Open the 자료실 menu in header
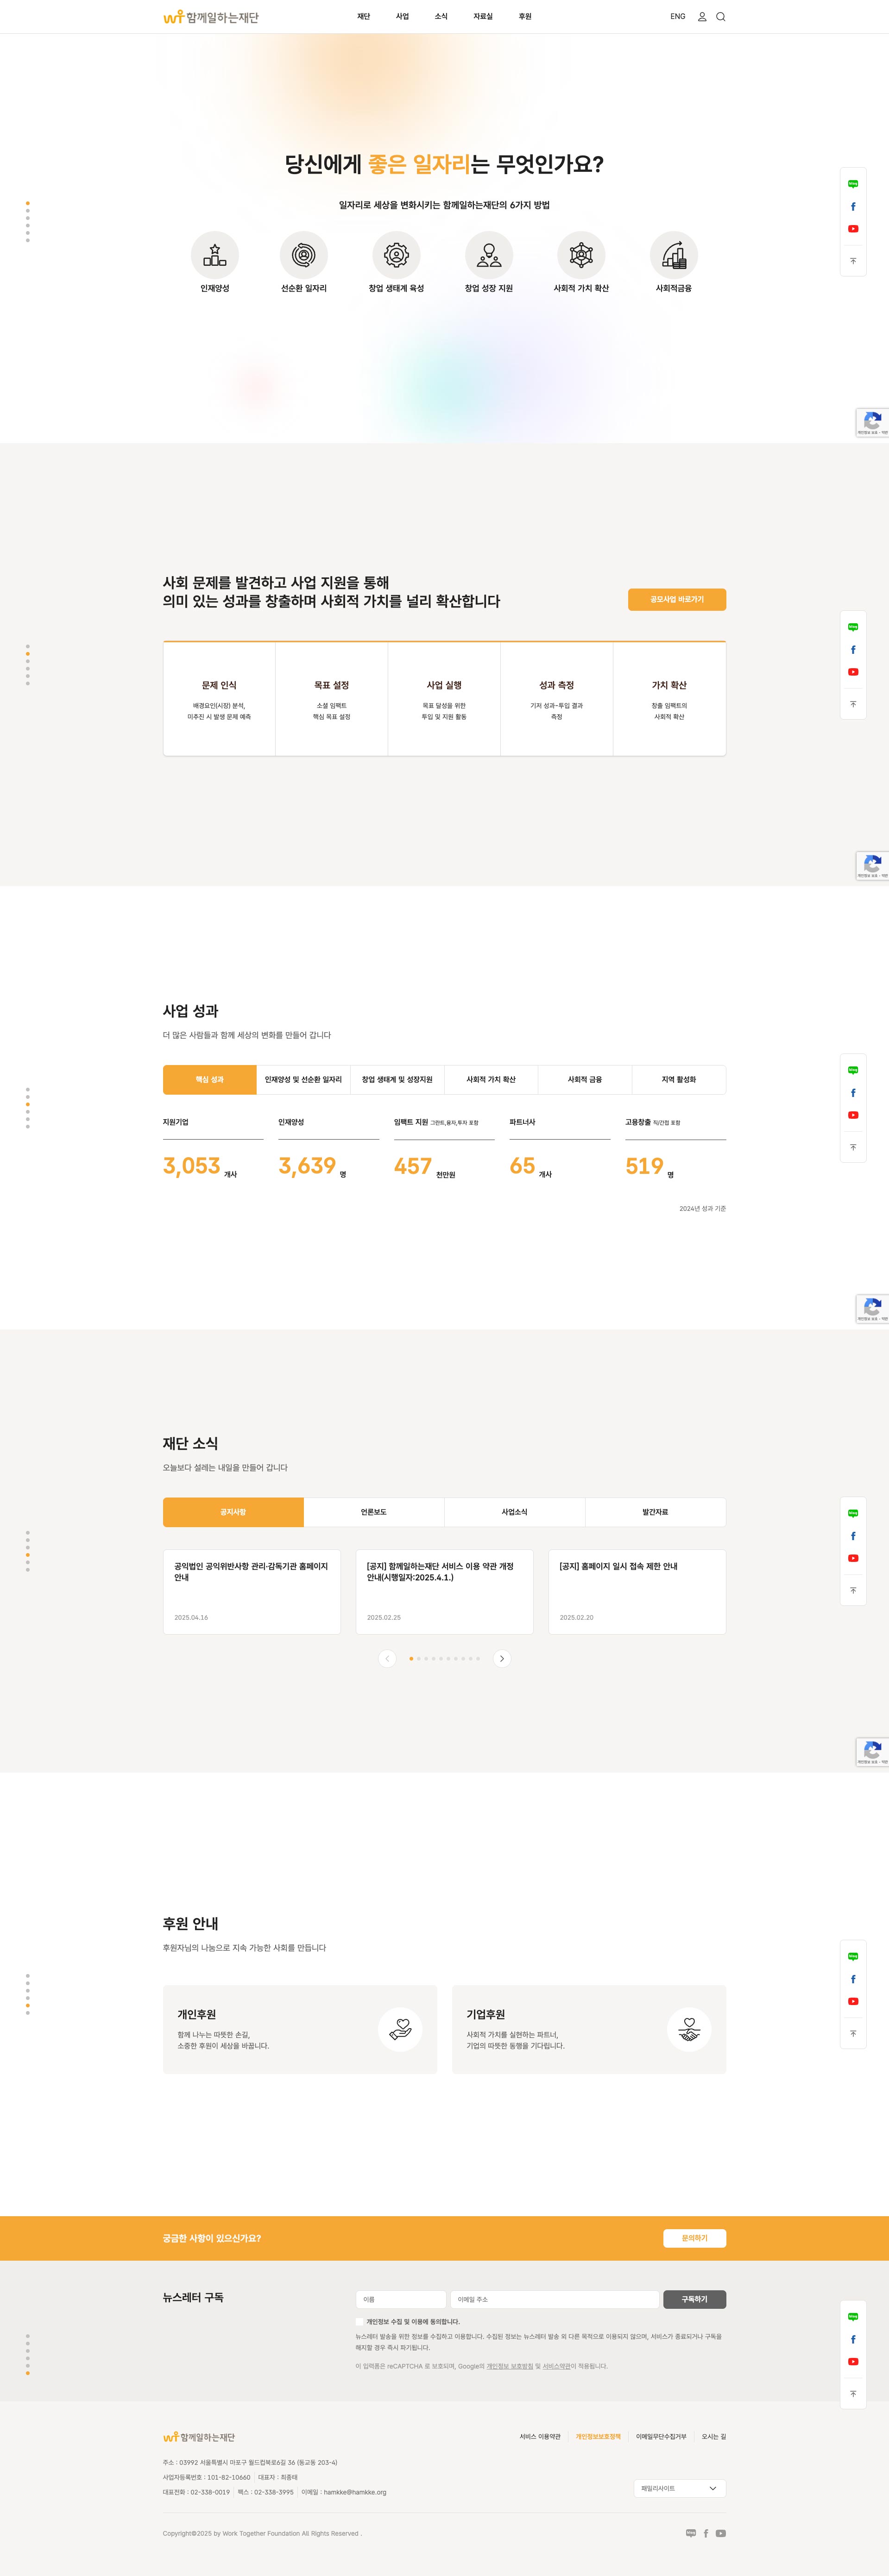 tap(483, 17)
